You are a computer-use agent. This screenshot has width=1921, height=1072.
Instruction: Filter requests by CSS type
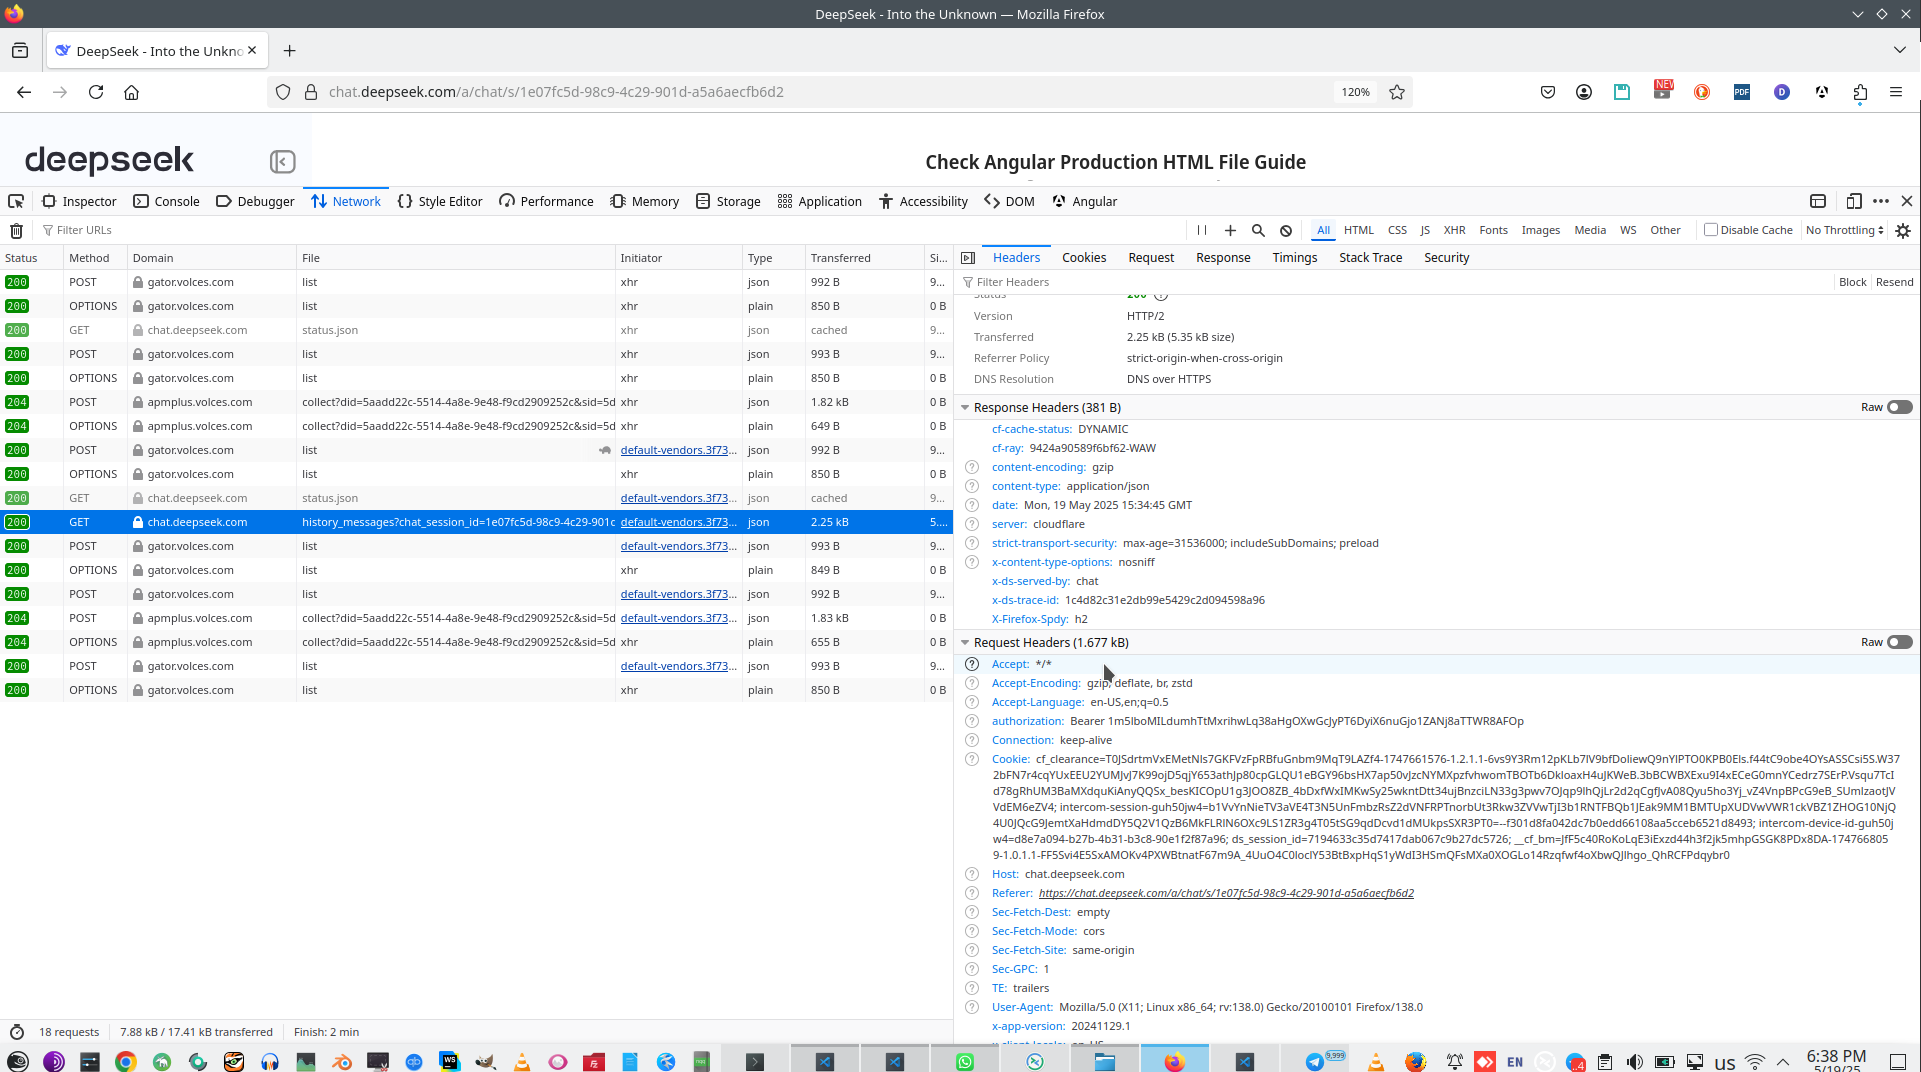click(x=1397, y=230)
